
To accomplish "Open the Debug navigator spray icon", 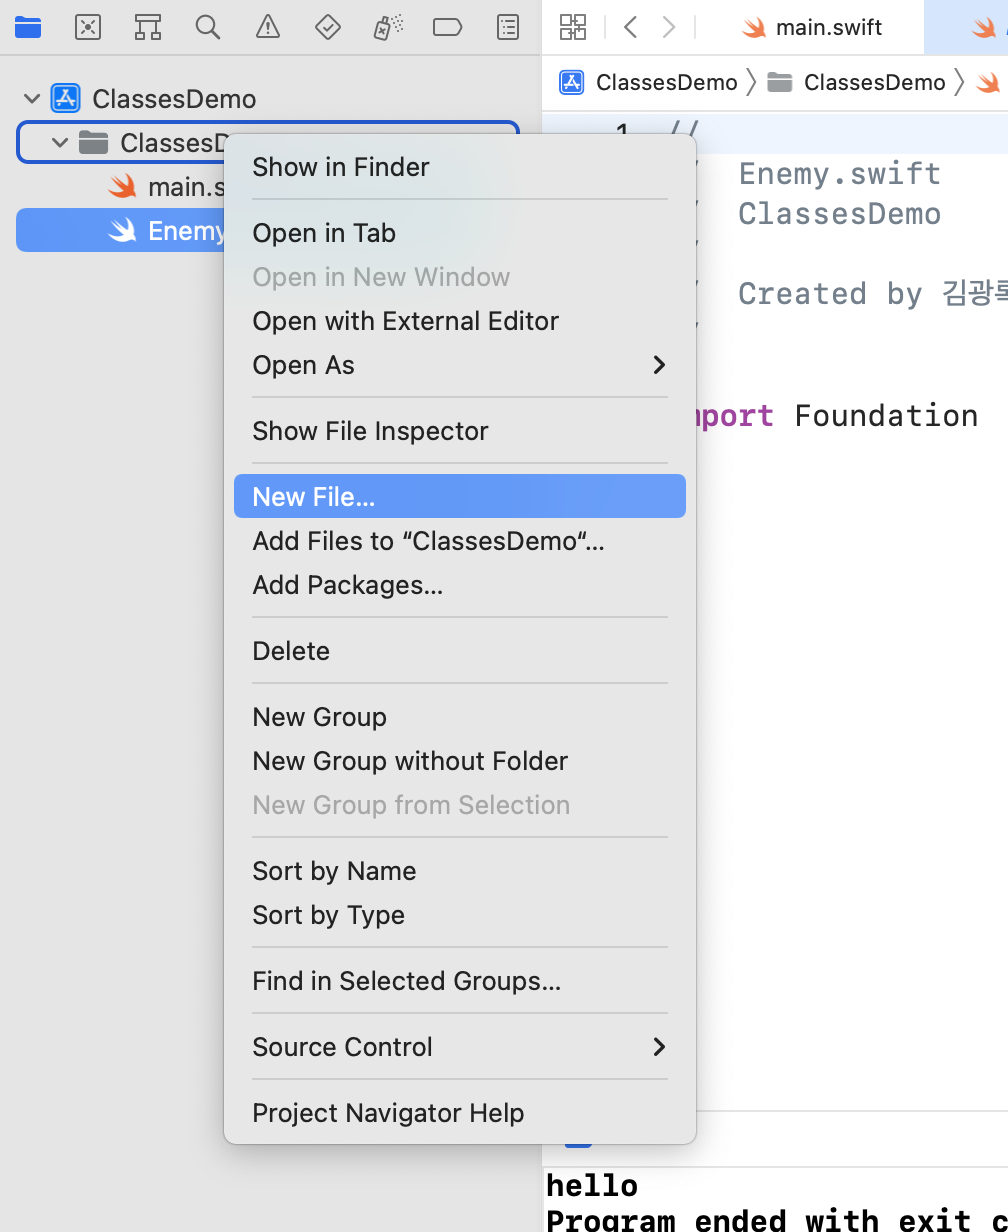I will pyautogui.click(x=388, y=27).
